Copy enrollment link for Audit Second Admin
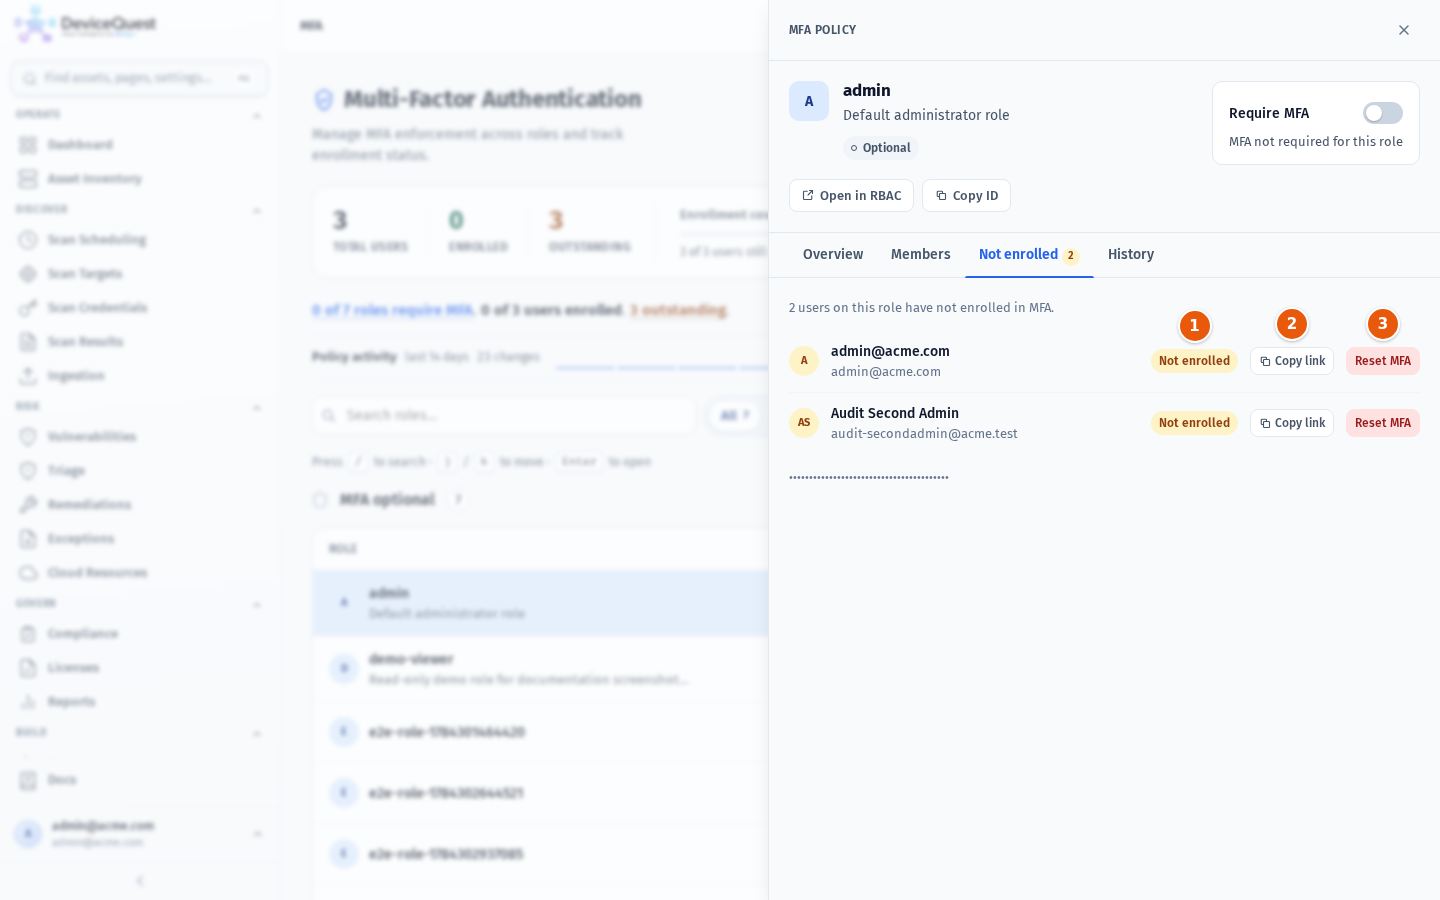Screen dimensions: 1440x900 pos(1292,423)
